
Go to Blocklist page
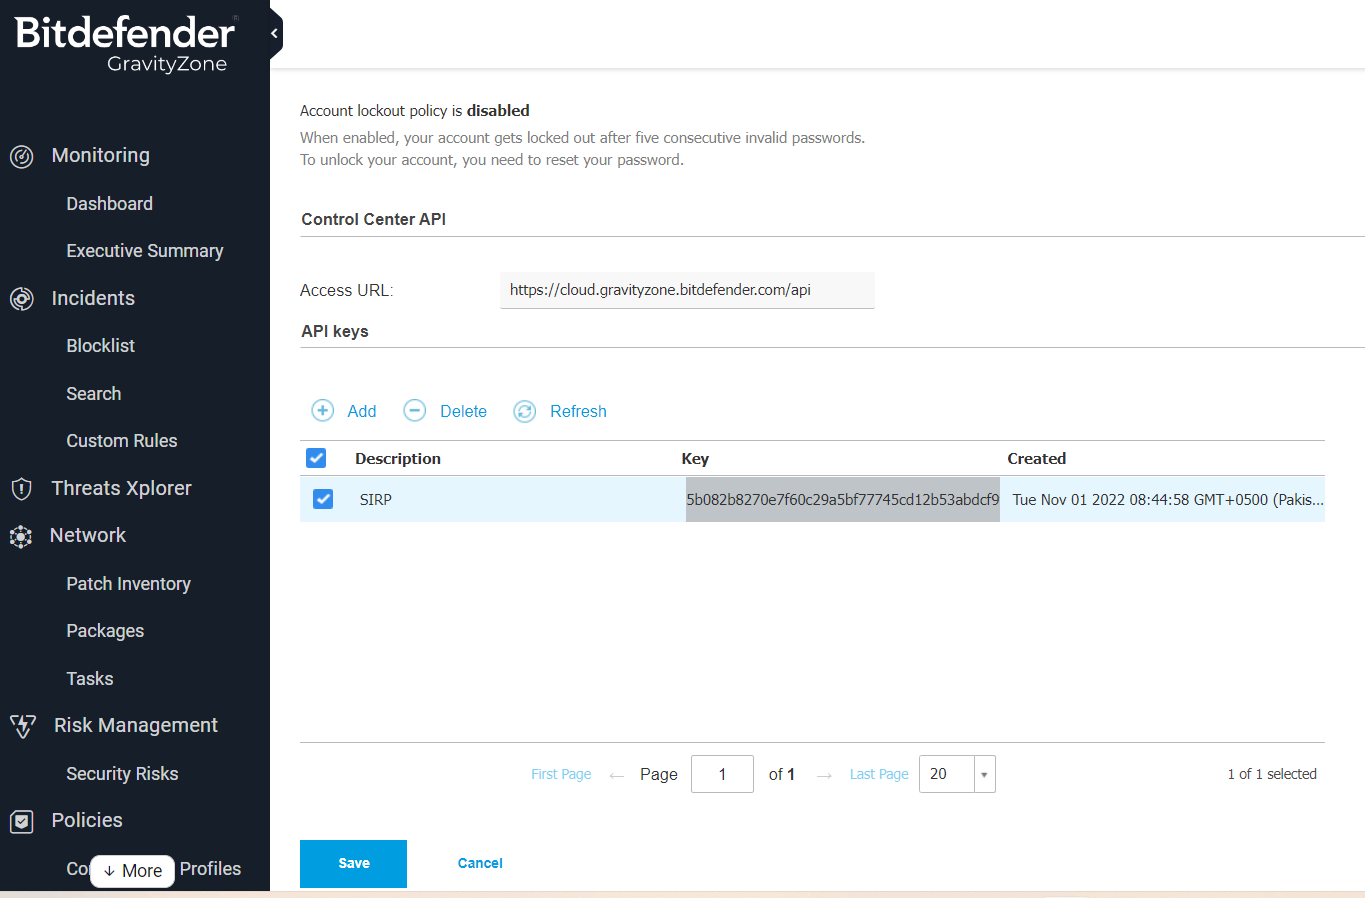pyautogui.click(x=101, y=346)
